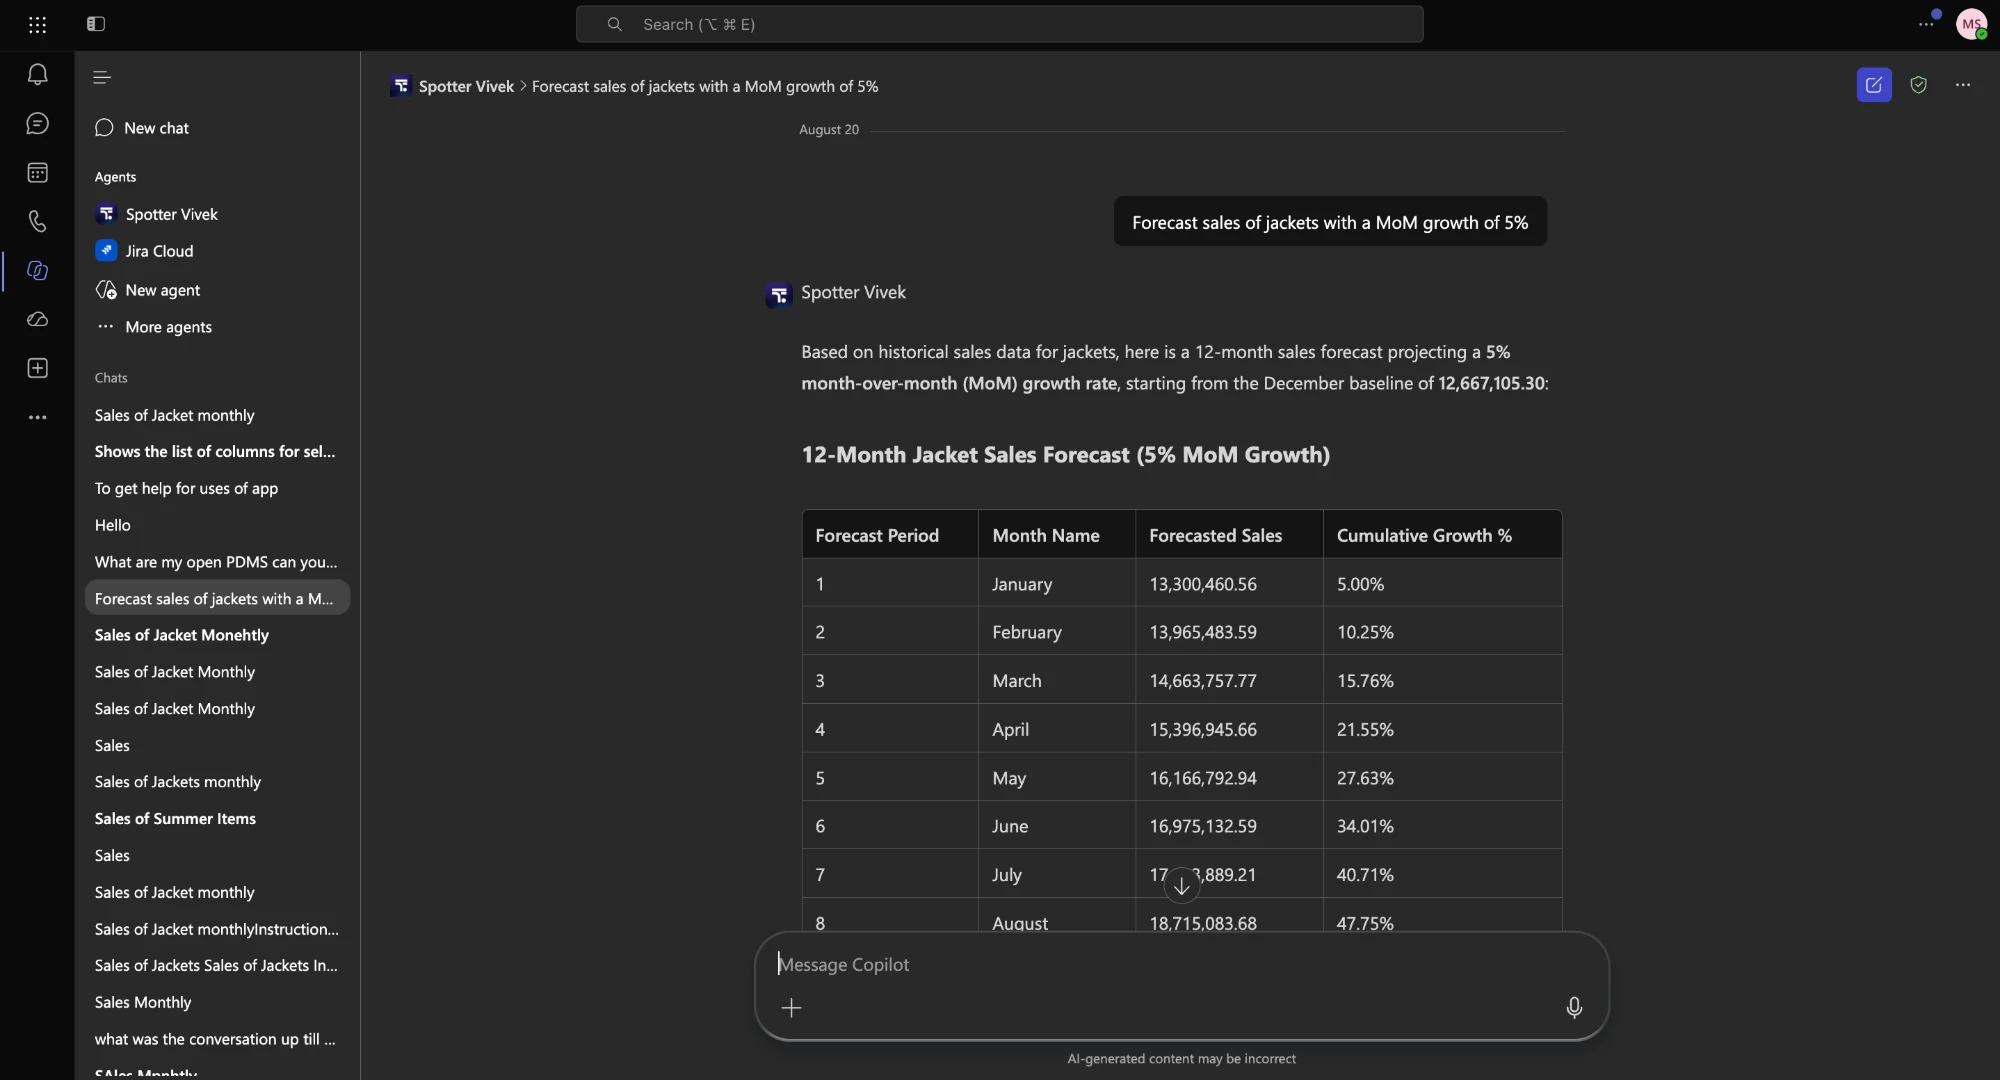The height and width of the screenshot is (1080, 2000).
Task: Open the Copilot icon in left rail
Action: click(37, 270)
